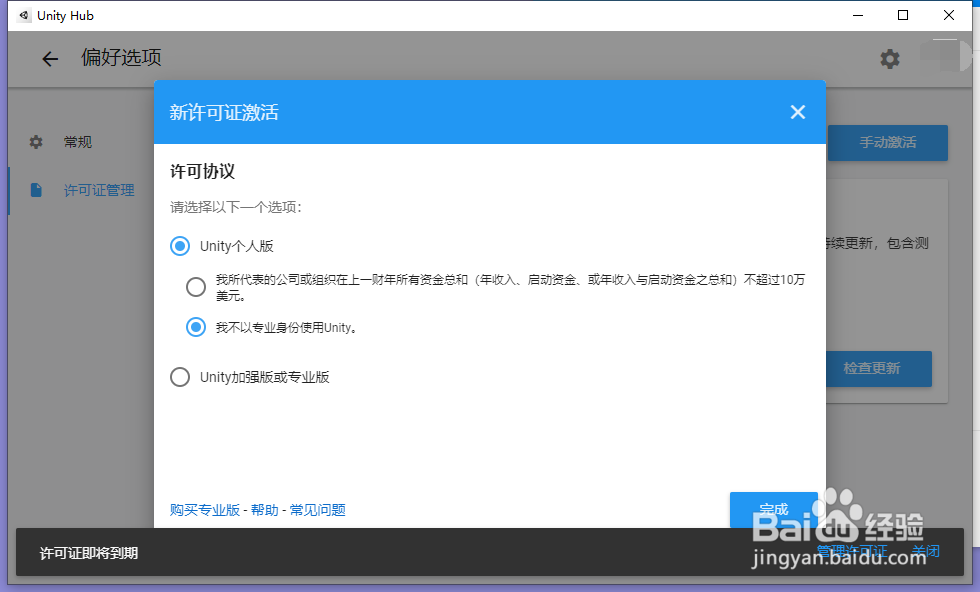Select the Unity个人版 radio option
Screen dimensions: 980x592
click(x=180, y=246)
